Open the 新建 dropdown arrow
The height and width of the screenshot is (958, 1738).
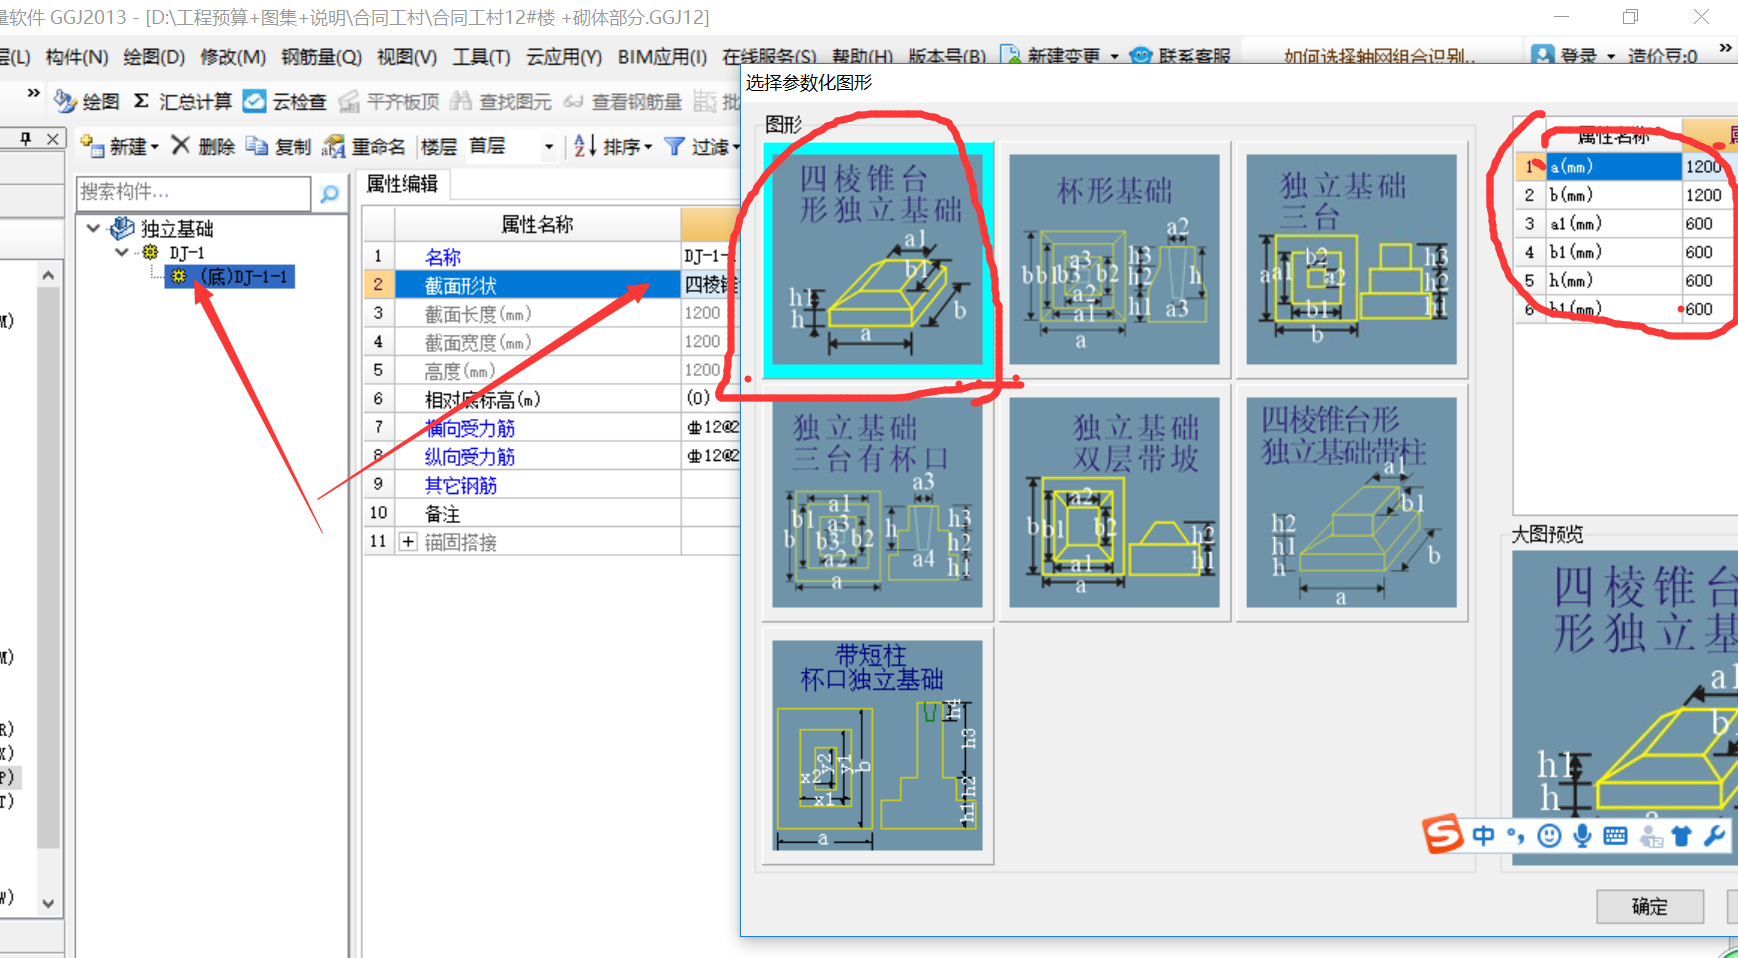155,147
